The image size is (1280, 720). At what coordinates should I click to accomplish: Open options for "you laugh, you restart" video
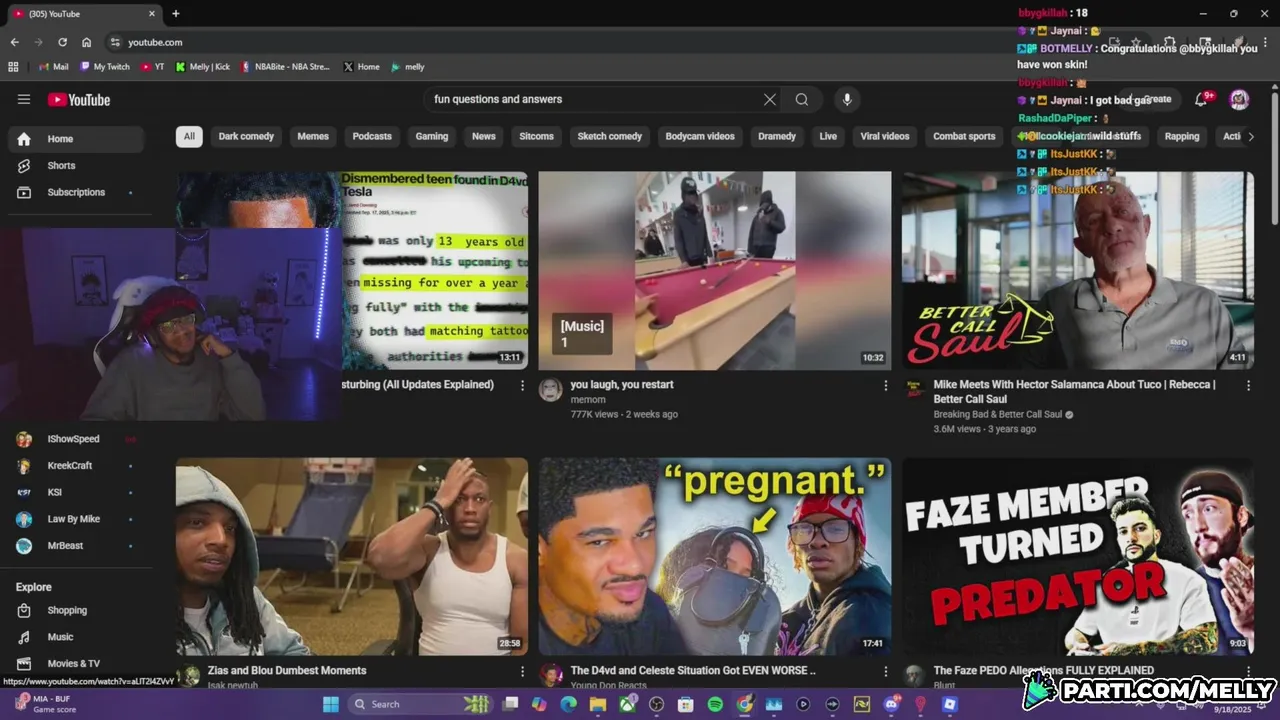pos(885,385)
